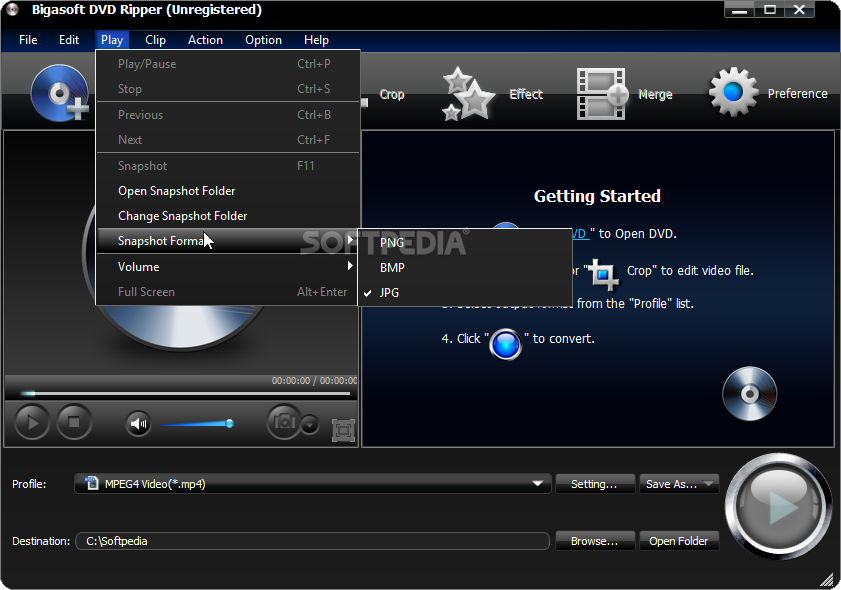Image resolution: width=841 pixels, height=590 pixels.
Task: Click the Crop toolbar label
Action: pyautogui.click(x=392, y=94)
